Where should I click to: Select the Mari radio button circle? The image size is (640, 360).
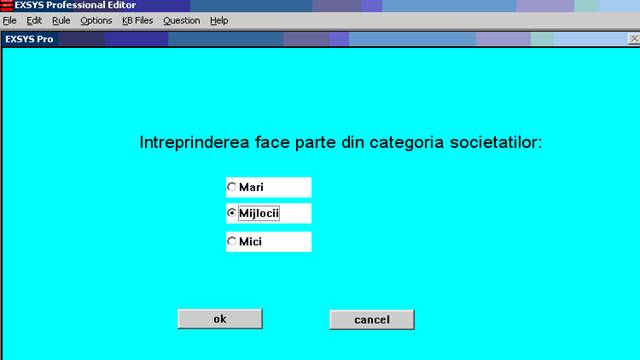(232, 187)
